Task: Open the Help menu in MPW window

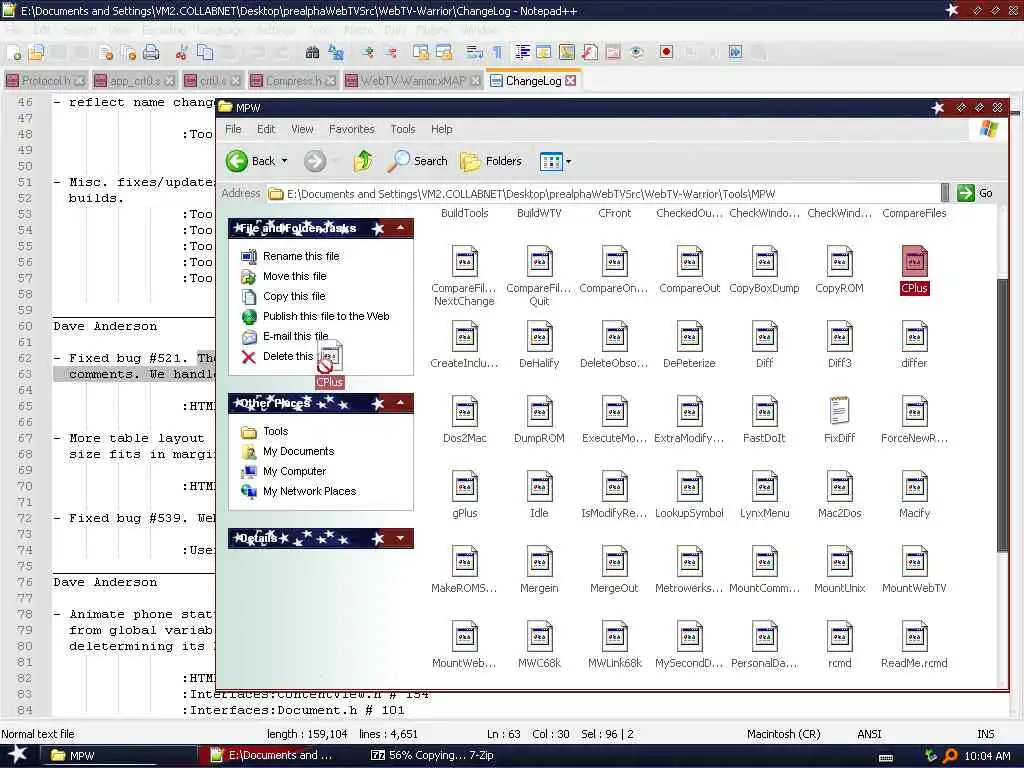Action: (x=441, y=129)
